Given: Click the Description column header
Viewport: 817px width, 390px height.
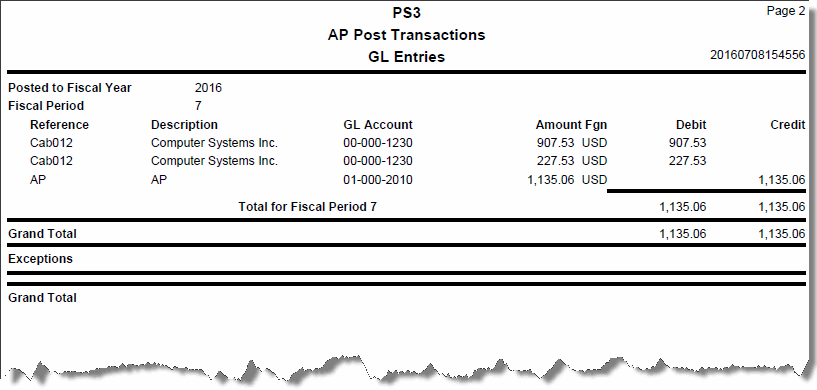Looking at the screenshot, I should (x=184, y=125).
